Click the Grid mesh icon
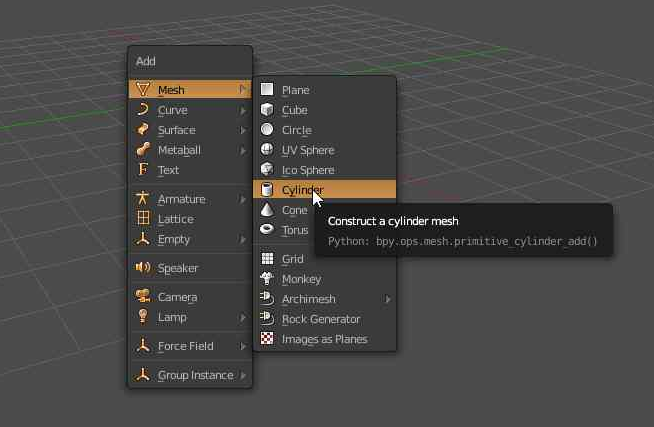Screen dimensions: 654x427 267,259
